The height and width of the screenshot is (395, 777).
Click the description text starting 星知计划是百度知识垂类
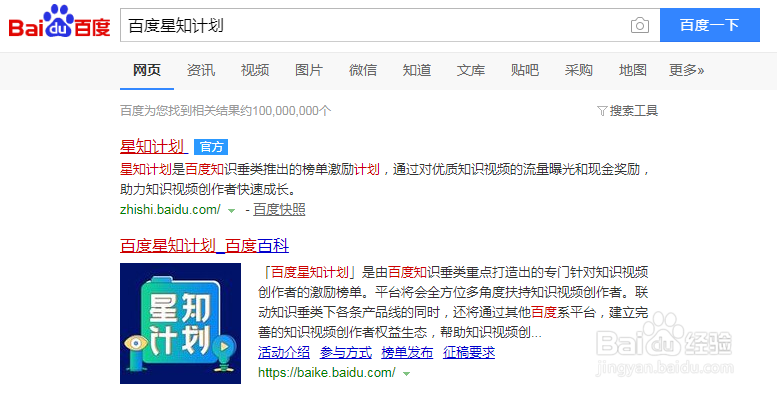[x=385, y=179]
